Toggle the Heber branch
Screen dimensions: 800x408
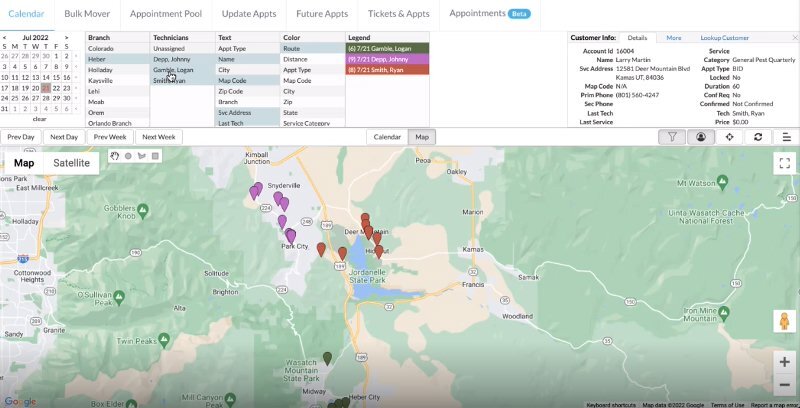(x=117, y=59)
